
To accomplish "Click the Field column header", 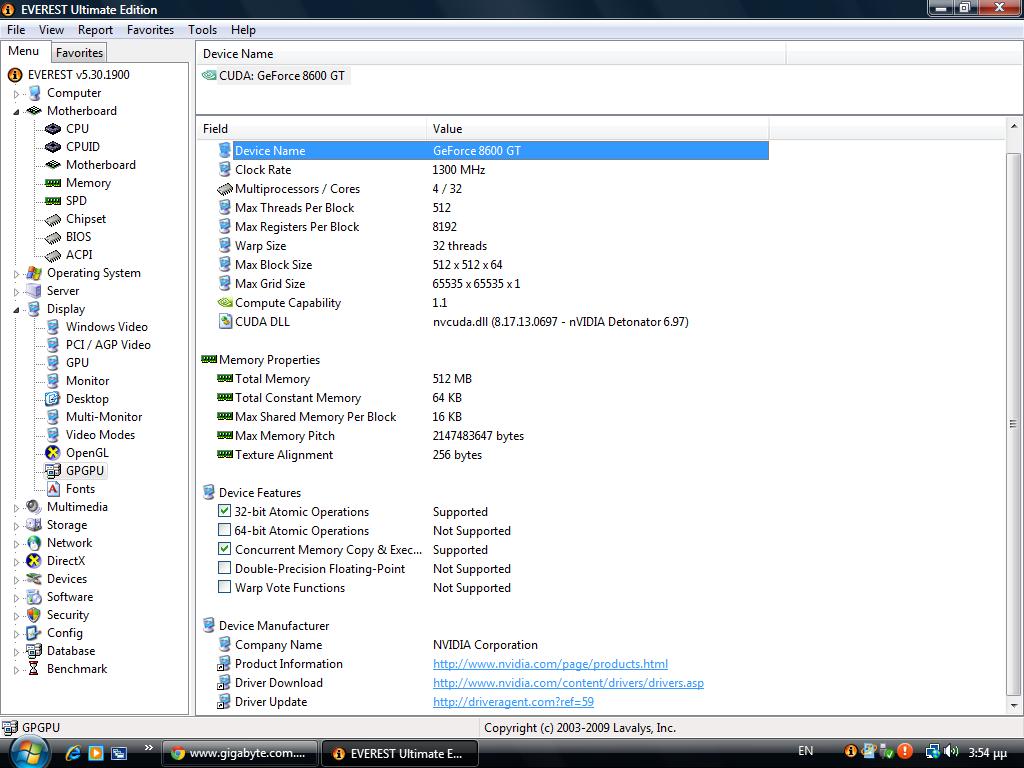I will click(x=312, y=129).
